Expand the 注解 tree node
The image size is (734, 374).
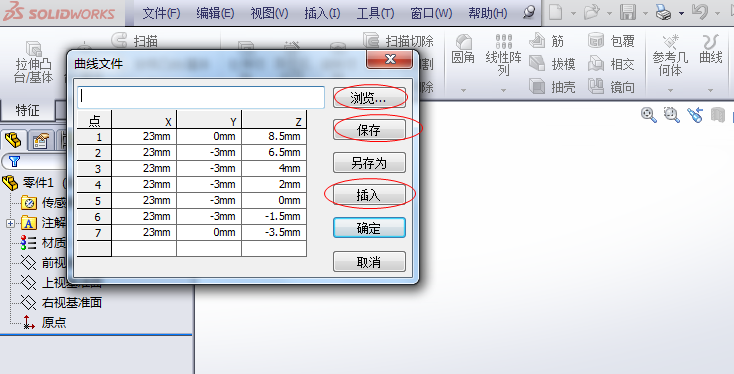[x=10, y=223]
